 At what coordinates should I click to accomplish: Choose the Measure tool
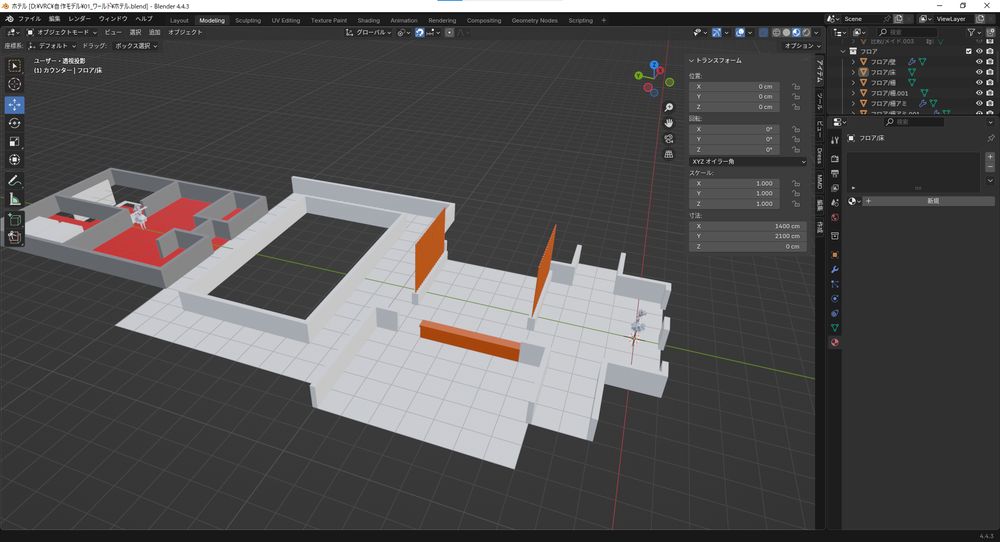(15, 199)
